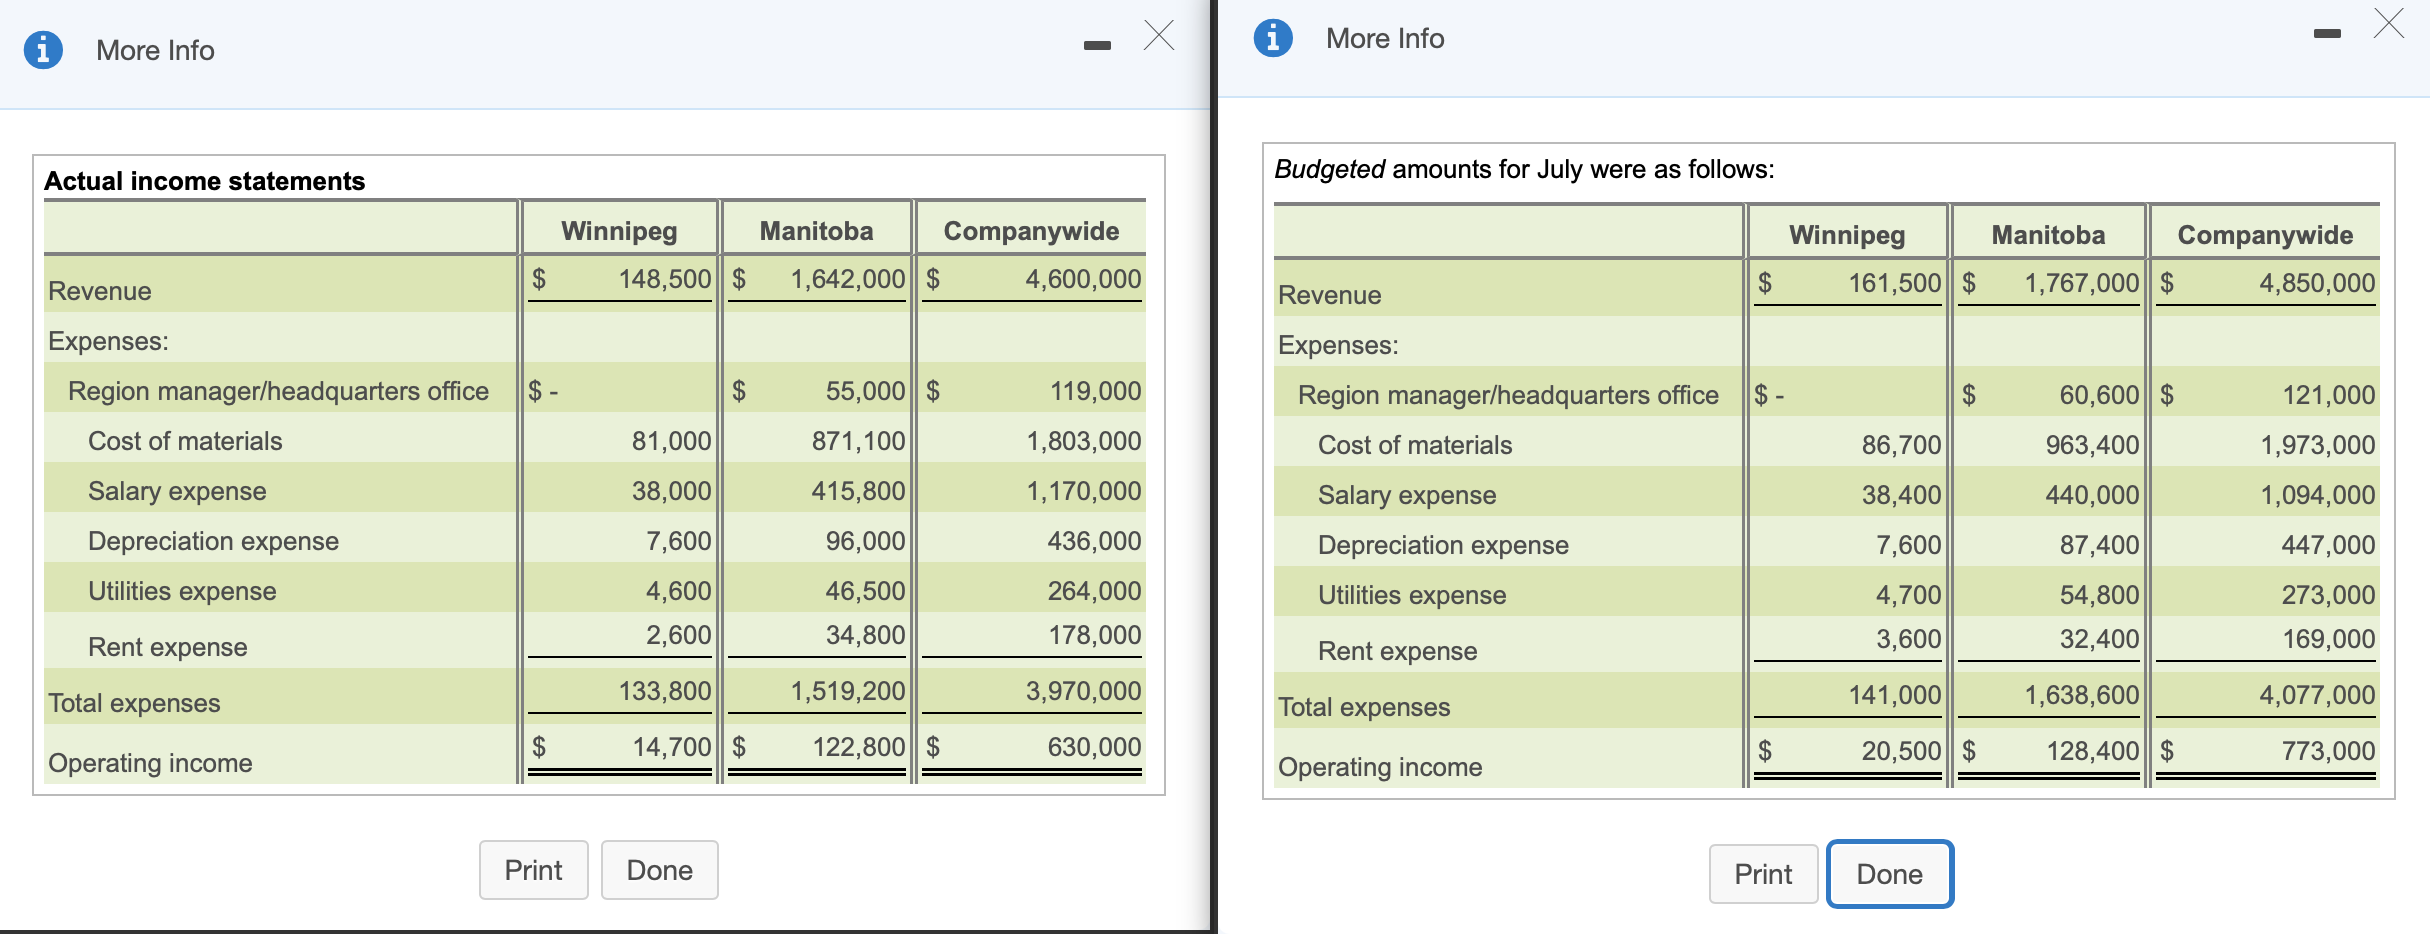Select actual Companywide operating income 630,000

pyautogui.click(x=1094, y=747)
